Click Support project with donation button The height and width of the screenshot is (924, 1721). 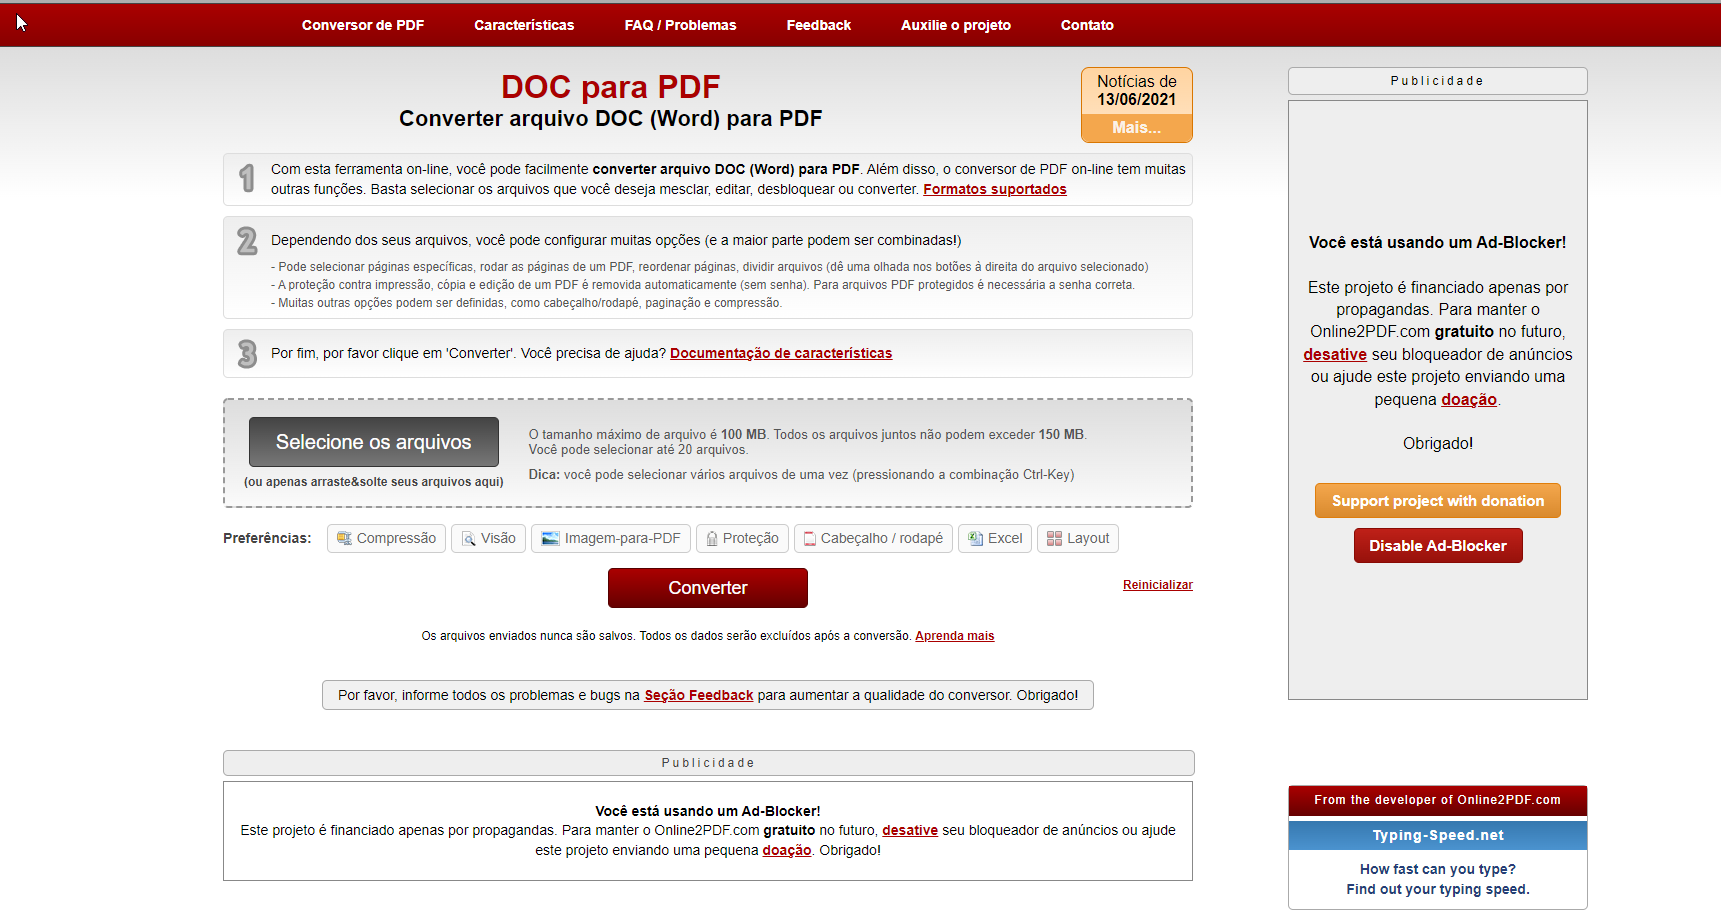point(1438,501)
